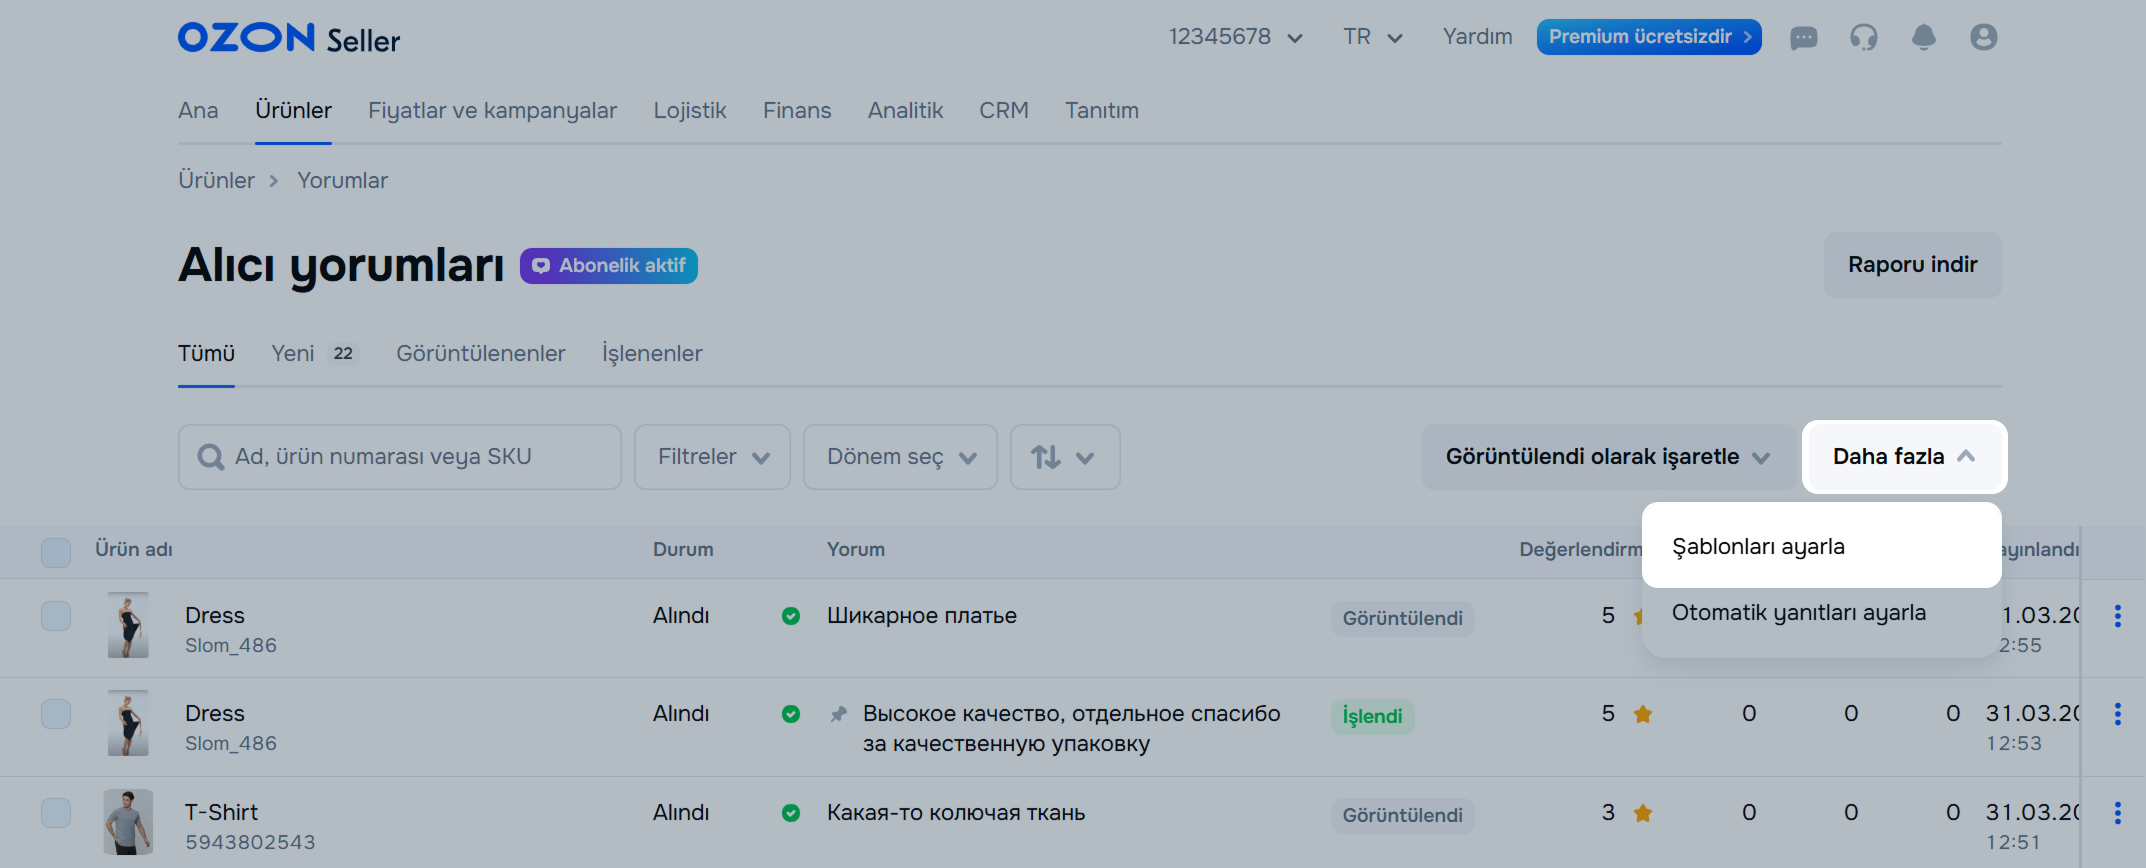Open the user profile icon

[1983, 38]
